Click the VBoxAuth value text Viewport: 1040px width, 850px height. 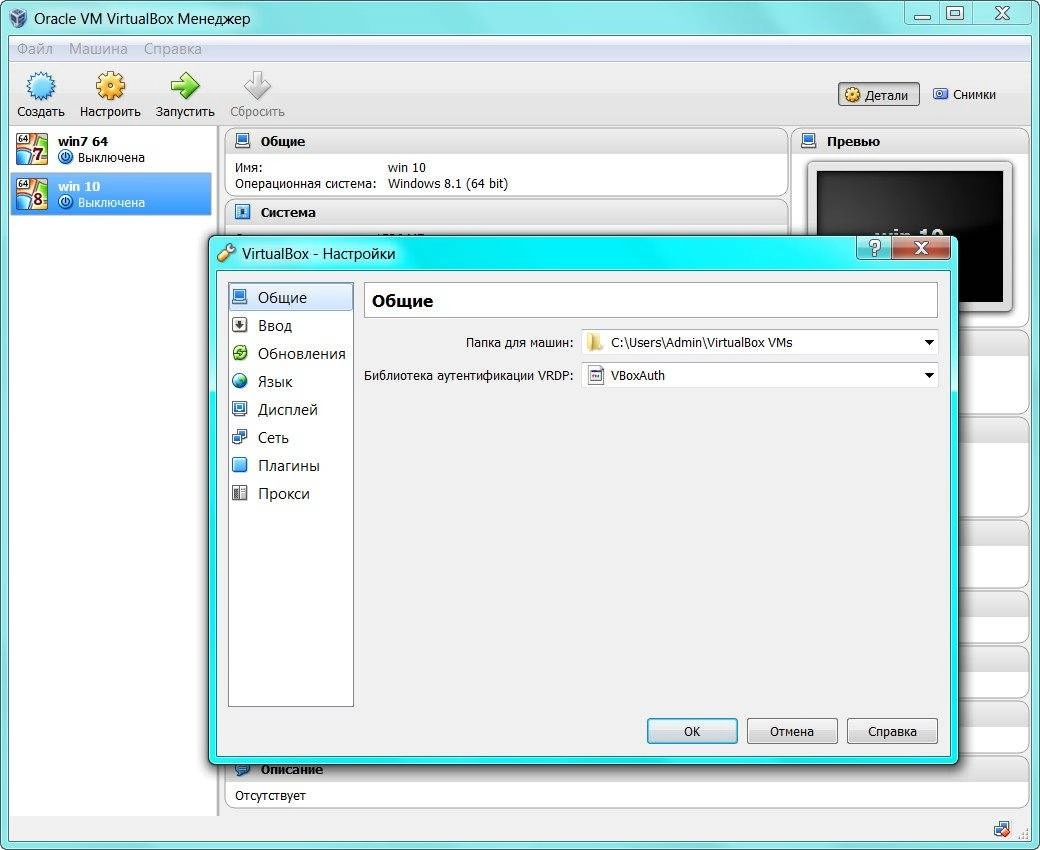pos(637,375)
